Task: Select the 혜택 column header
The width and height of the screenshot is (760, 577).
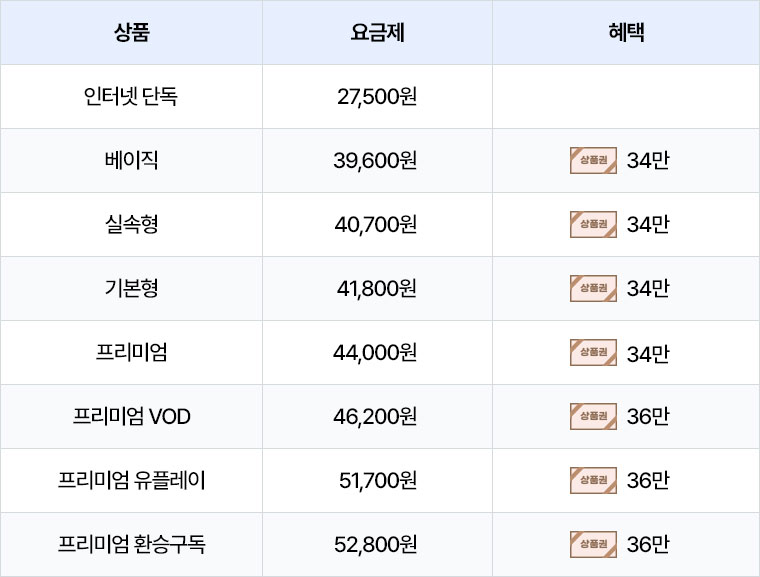Action: point(626,32)
